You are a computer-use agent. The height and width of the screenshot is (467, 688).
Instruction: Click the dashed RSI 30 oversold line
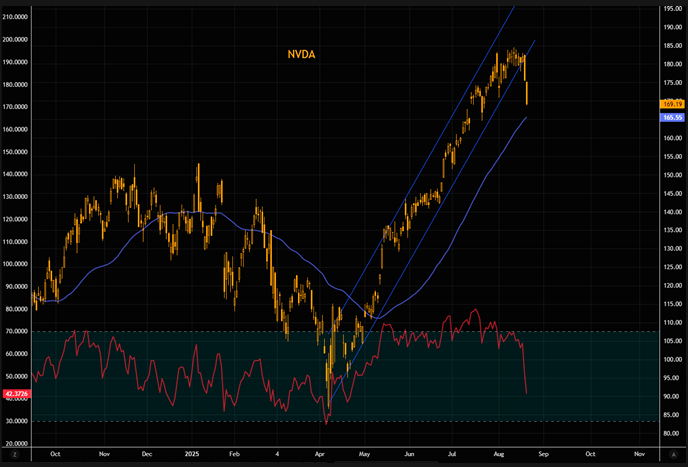click(200, 421)
